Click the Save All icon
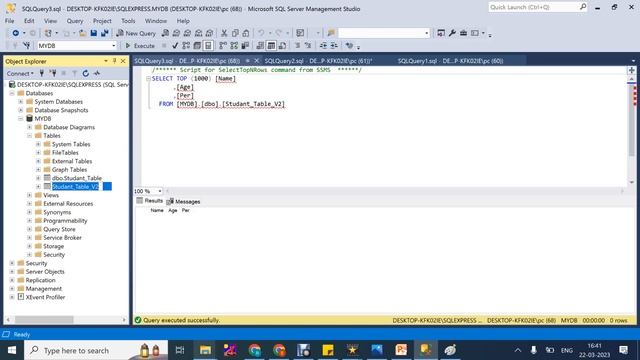 [104, 33]
